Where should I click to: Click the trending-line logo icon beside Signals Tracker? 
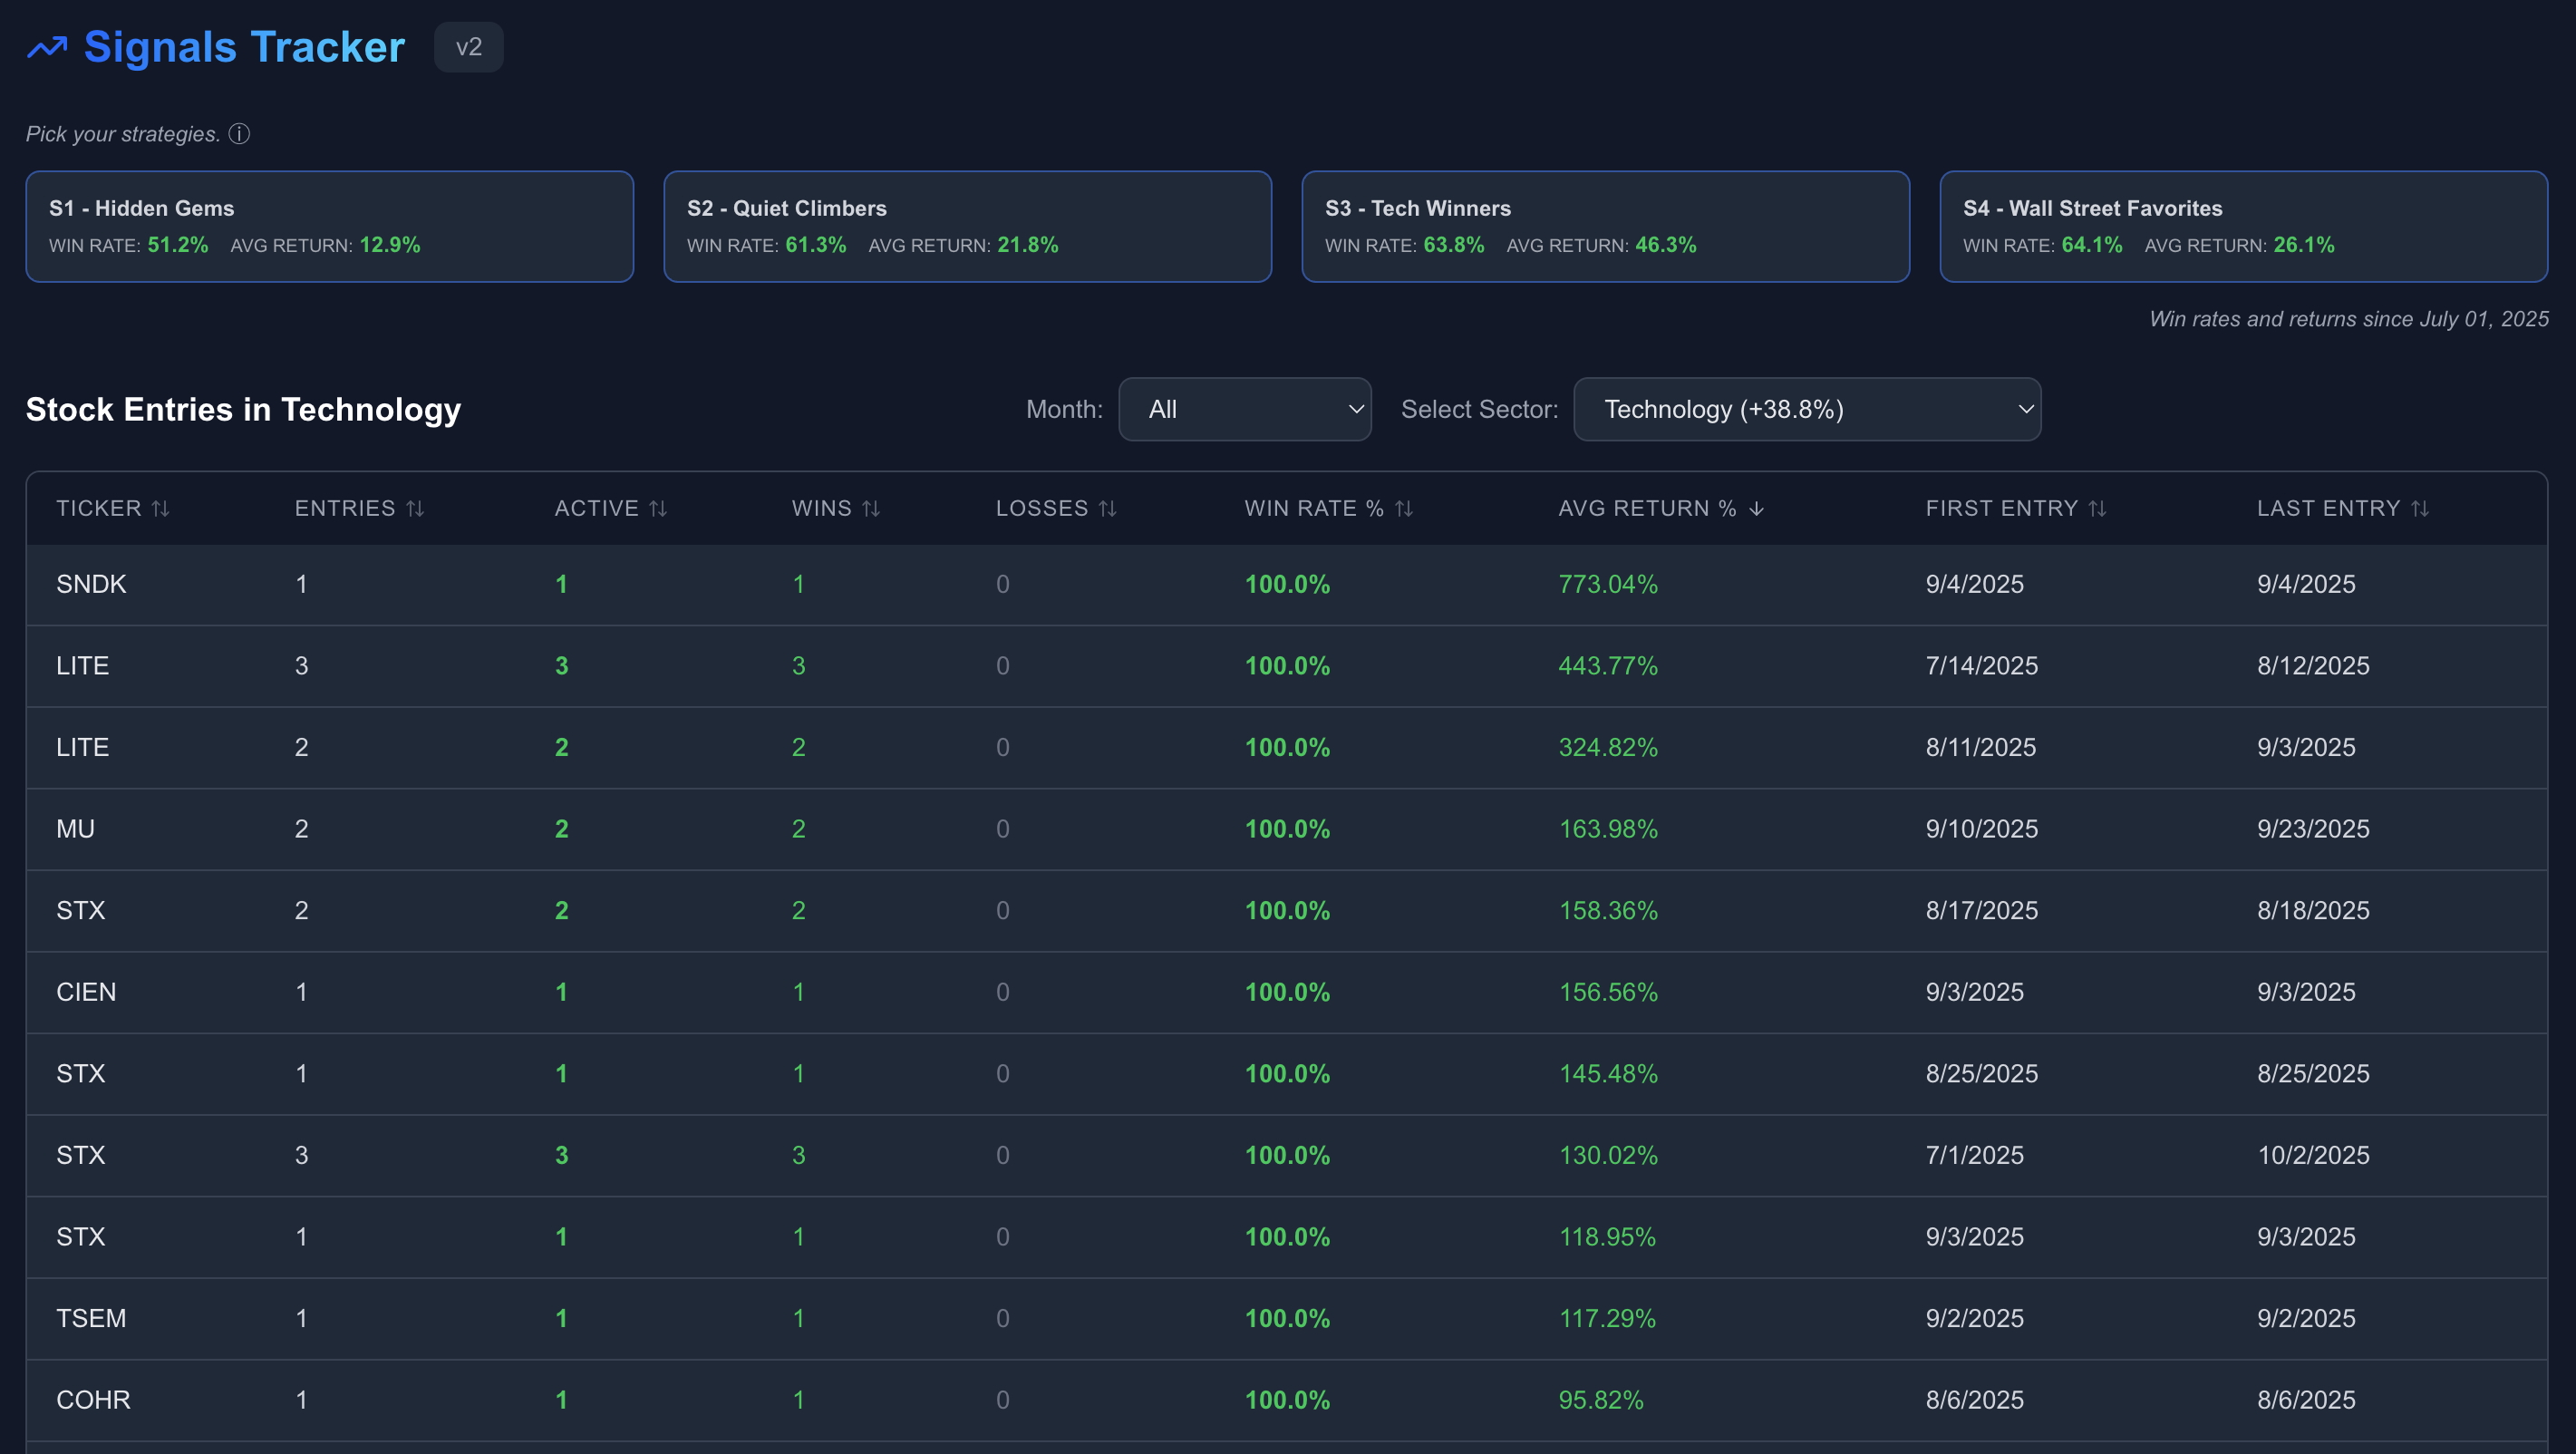(x=47, y=46)
